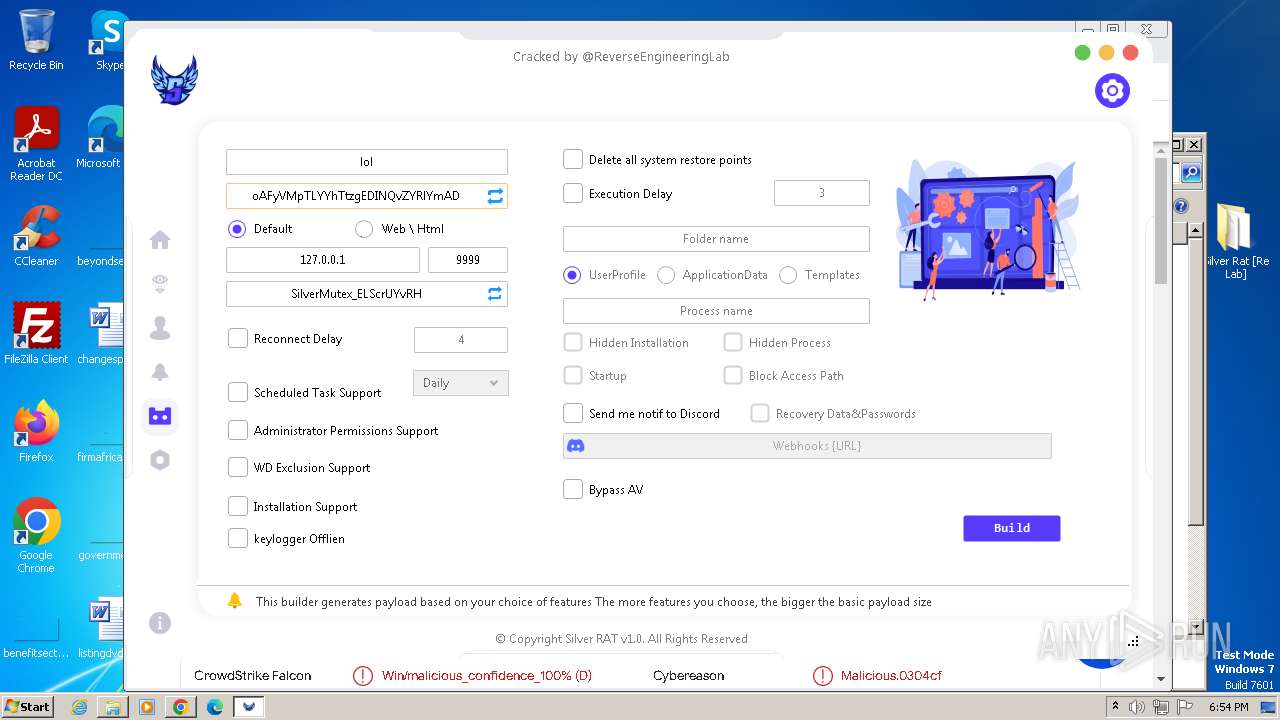Regenerate the key with refresh icon
Screen dimensions: 1280x720
tap(495, 196)
